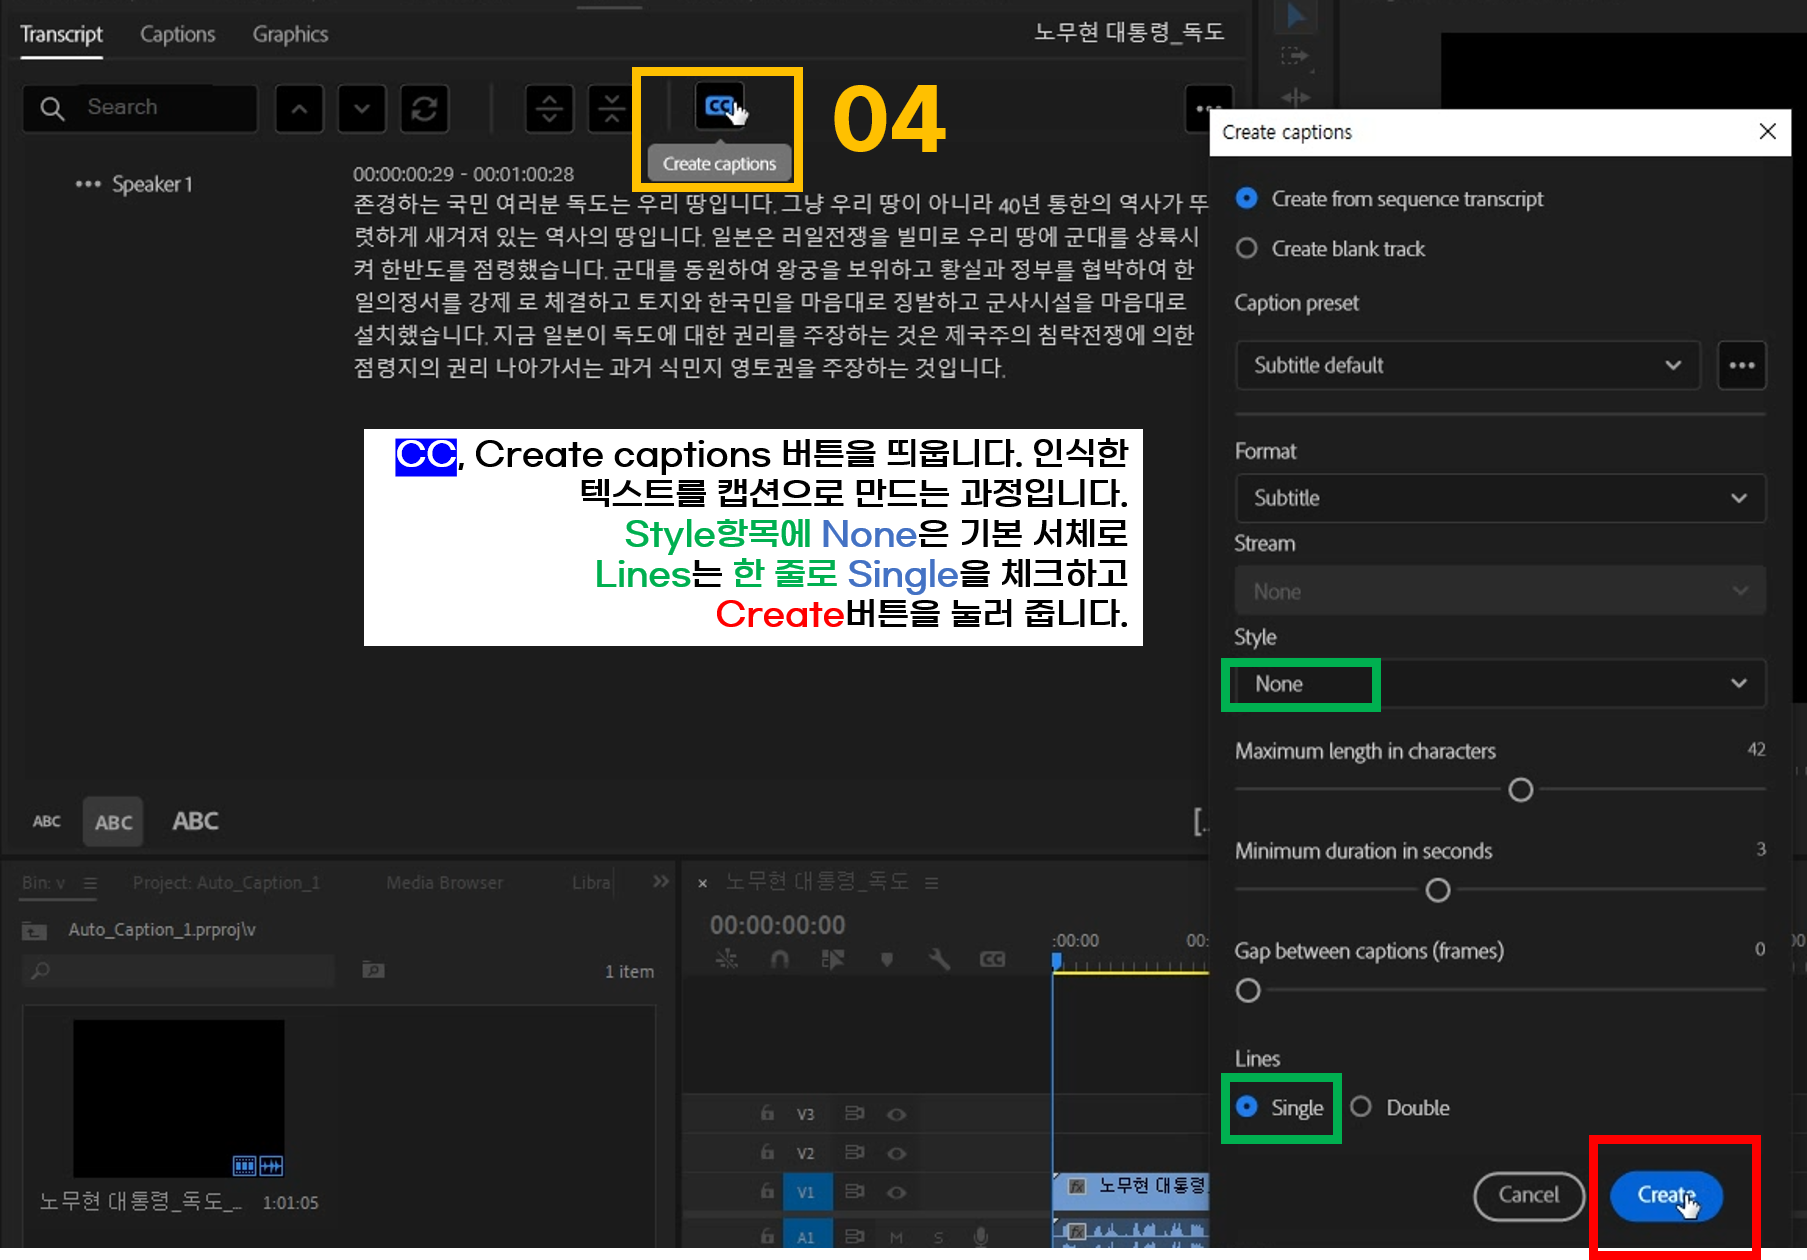
Task: Go to previous search result arrow
Action: point(299,108)
